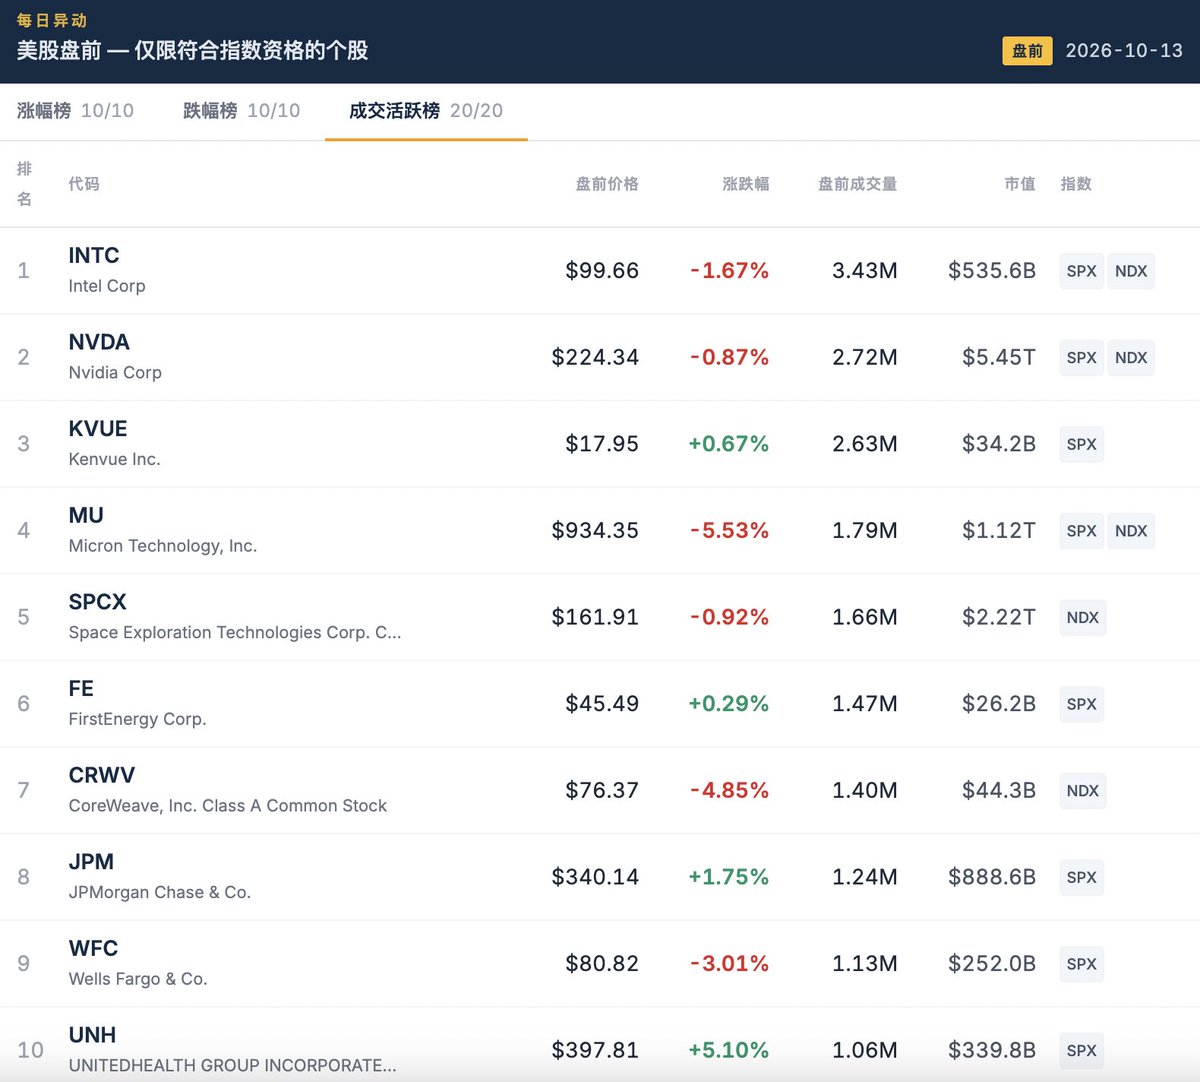The height and width of the screenshot is (1082, 1200).
Task: Click the 2.63M volume value
Action: (x=865, y=444)
